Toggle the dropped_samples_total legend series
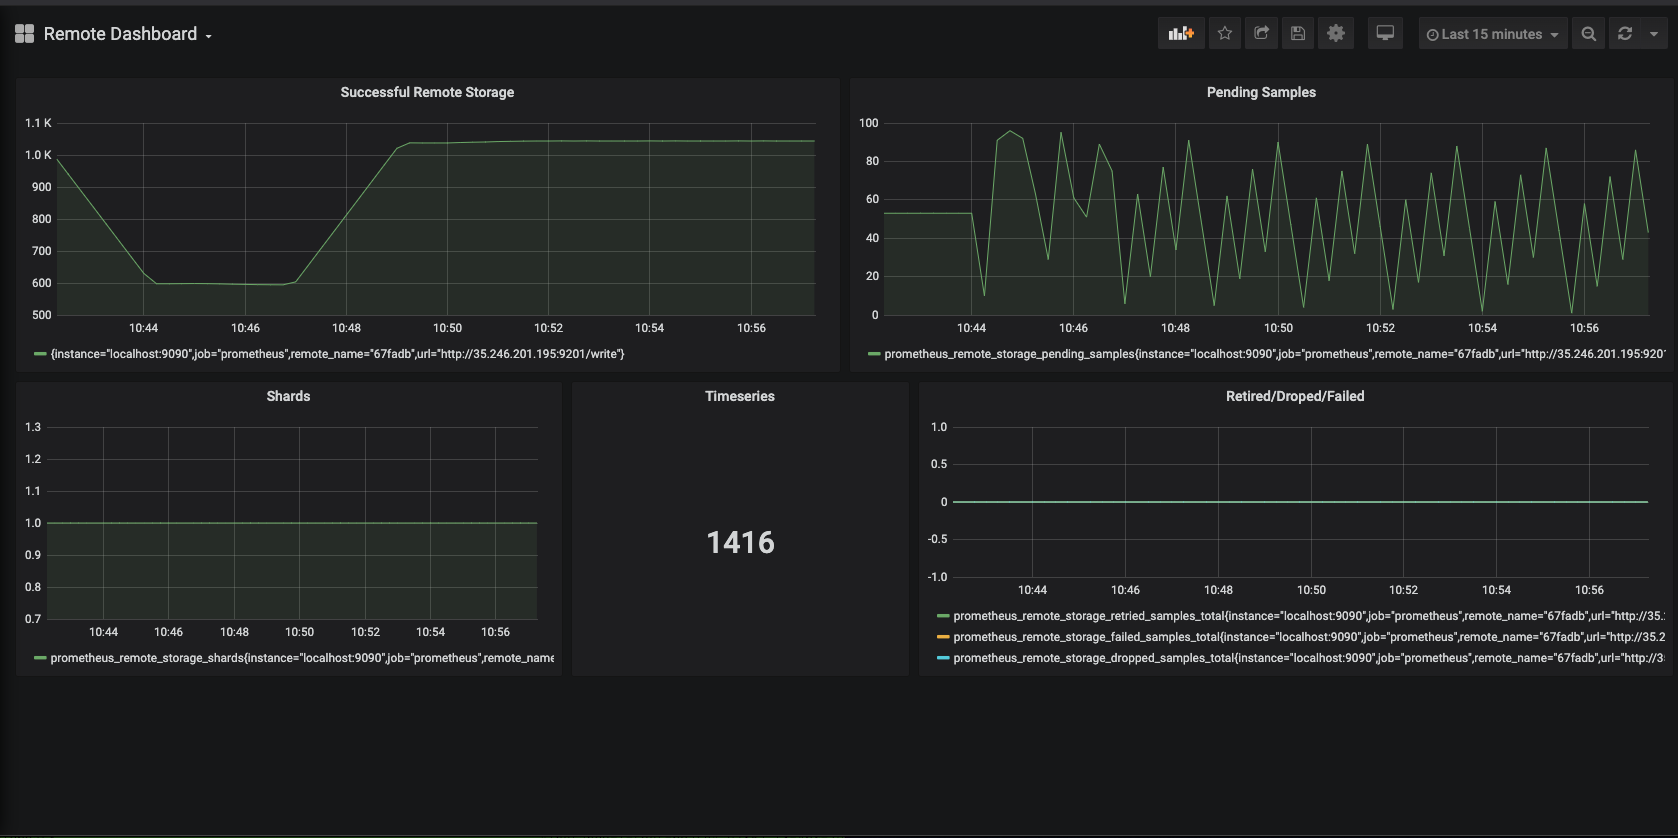This screenshot has width=1678, height=838. coord(1309,658)
